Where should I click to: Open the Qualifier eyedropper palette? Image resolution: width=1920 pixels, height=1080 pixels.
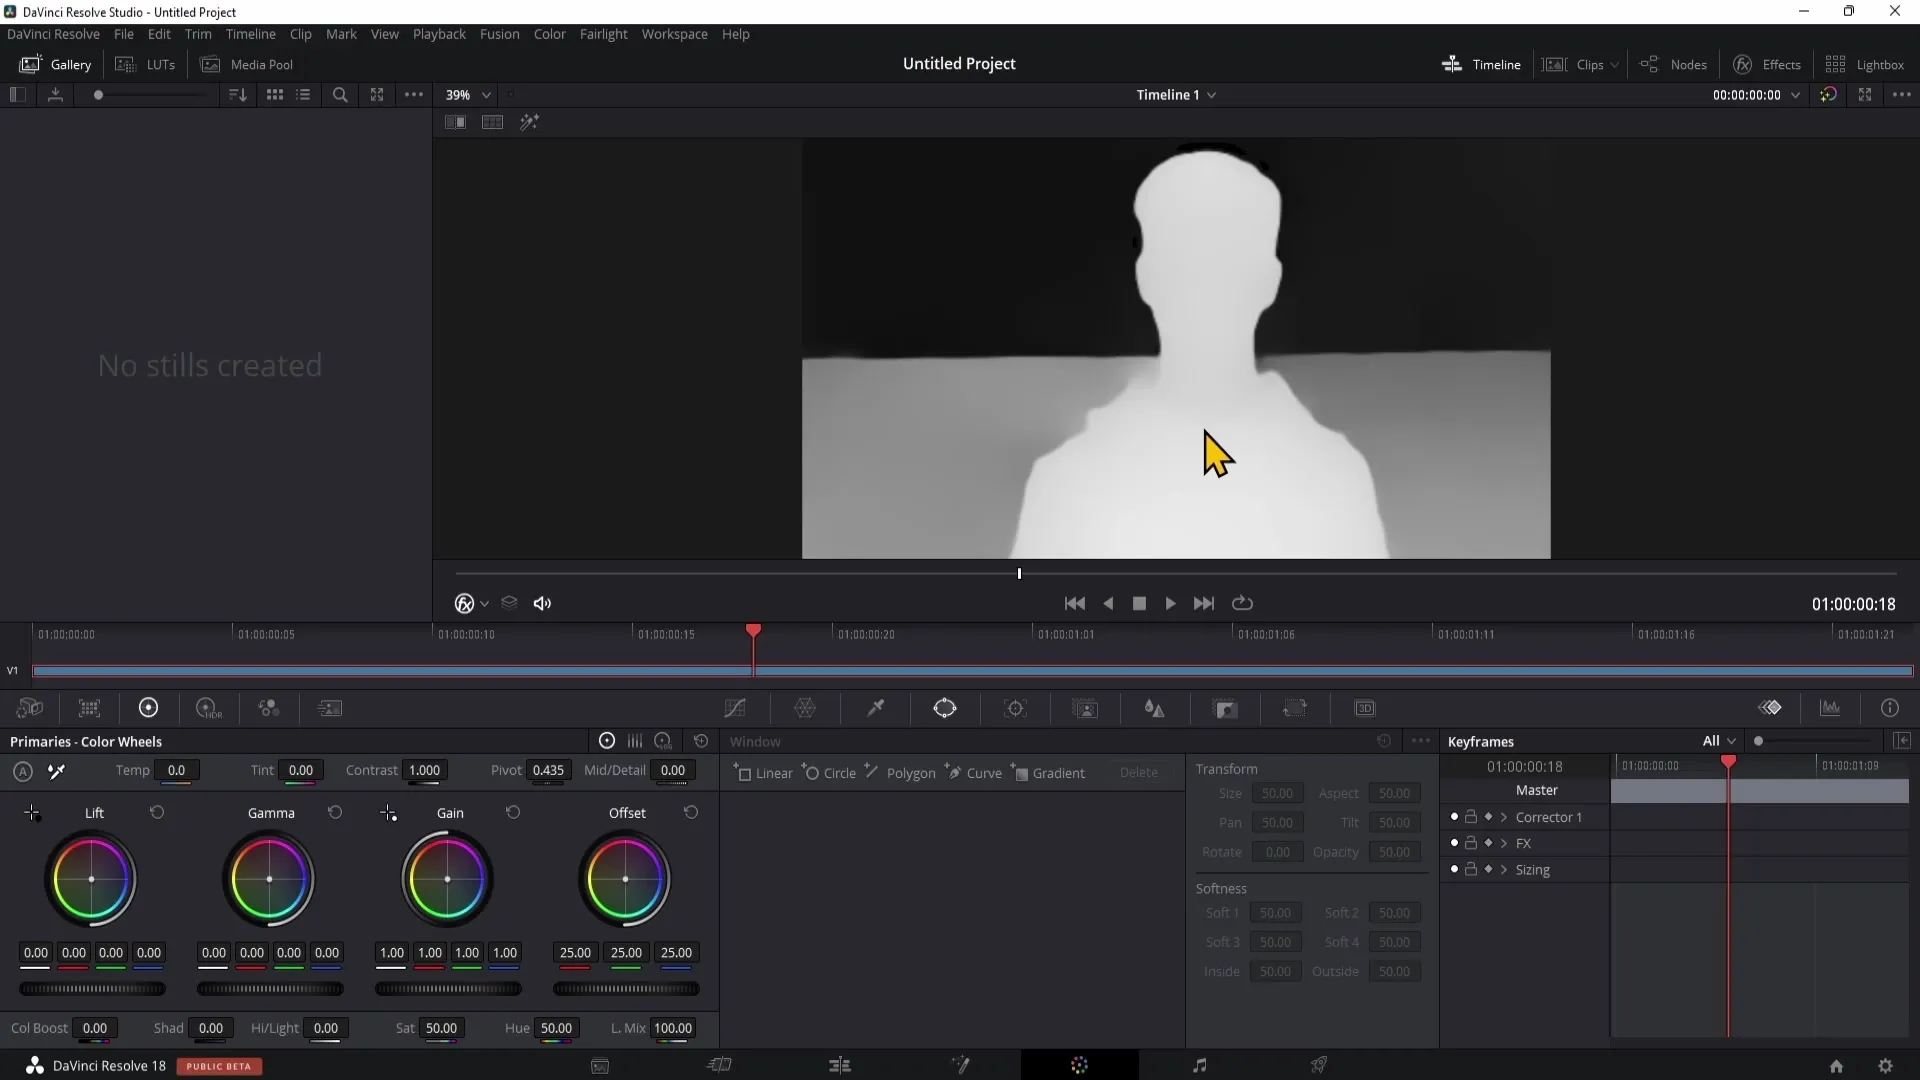875,709
